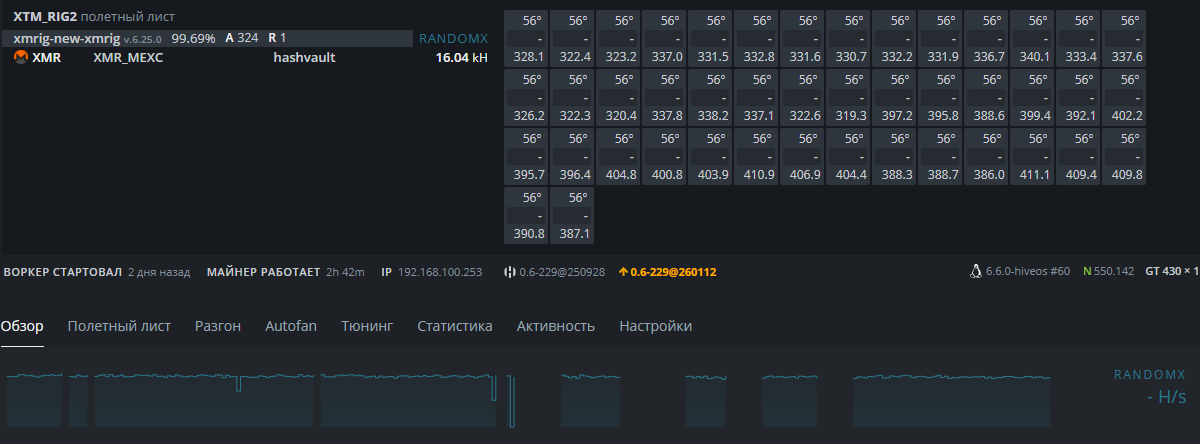Open the Статистика tab
This screenshot has height=444, width=1200.
455,326
